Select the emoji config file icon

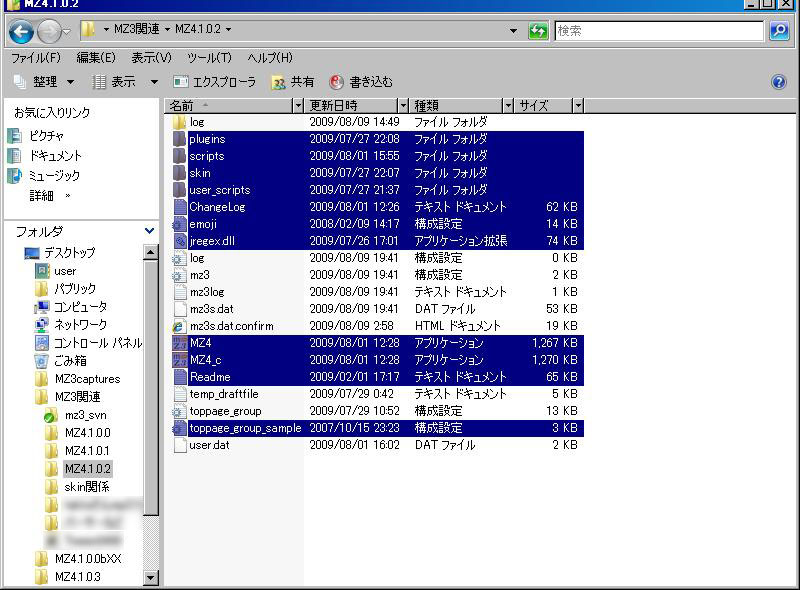(179, 224)
